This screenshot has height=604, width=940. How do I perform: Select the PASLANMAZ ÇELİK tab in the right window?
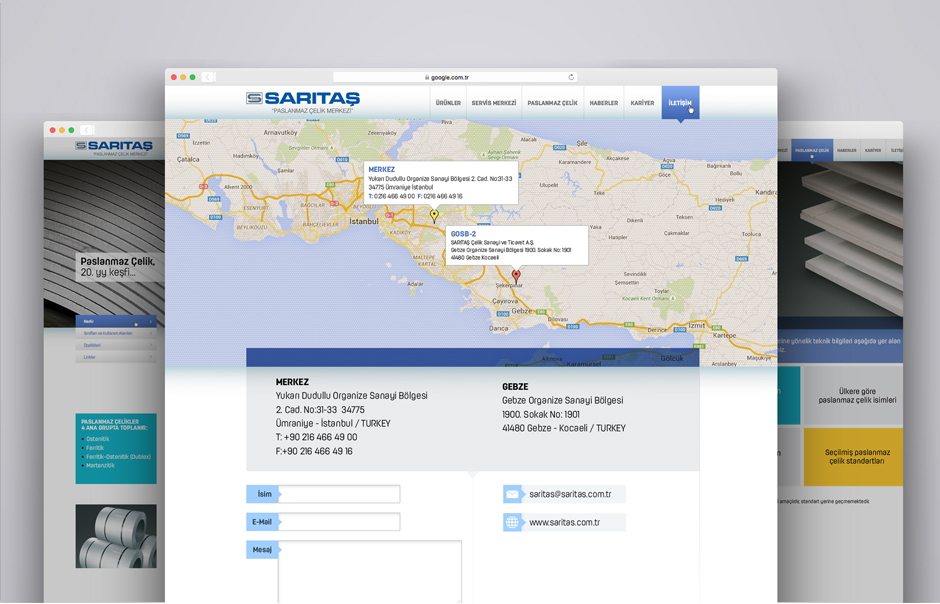point(812,150)
